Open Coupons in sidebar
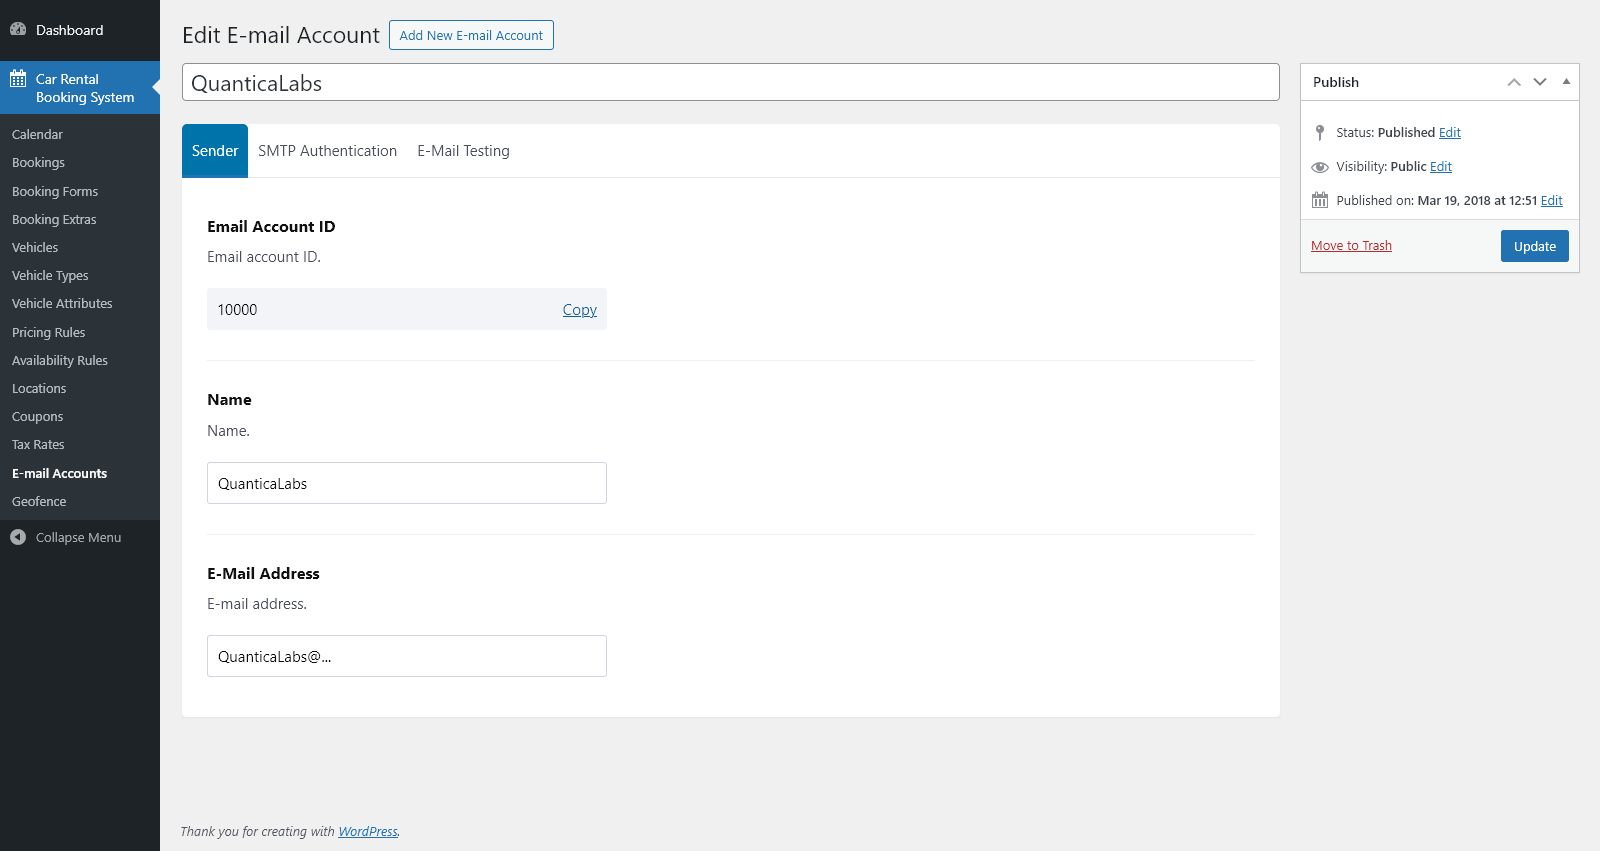Viewport: 1600px width, 851px height. pos(37,417)
